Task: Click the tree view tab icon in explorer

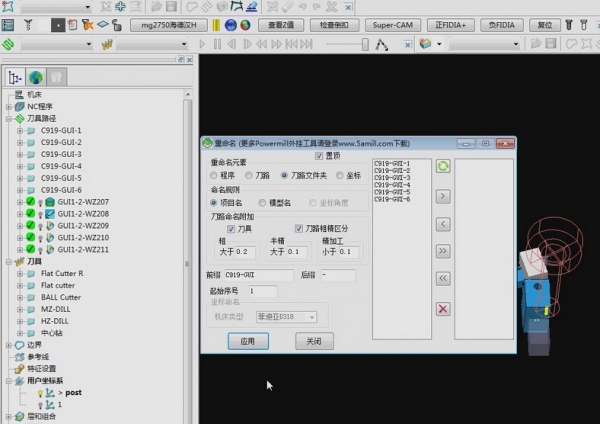Action: point(14,77)
